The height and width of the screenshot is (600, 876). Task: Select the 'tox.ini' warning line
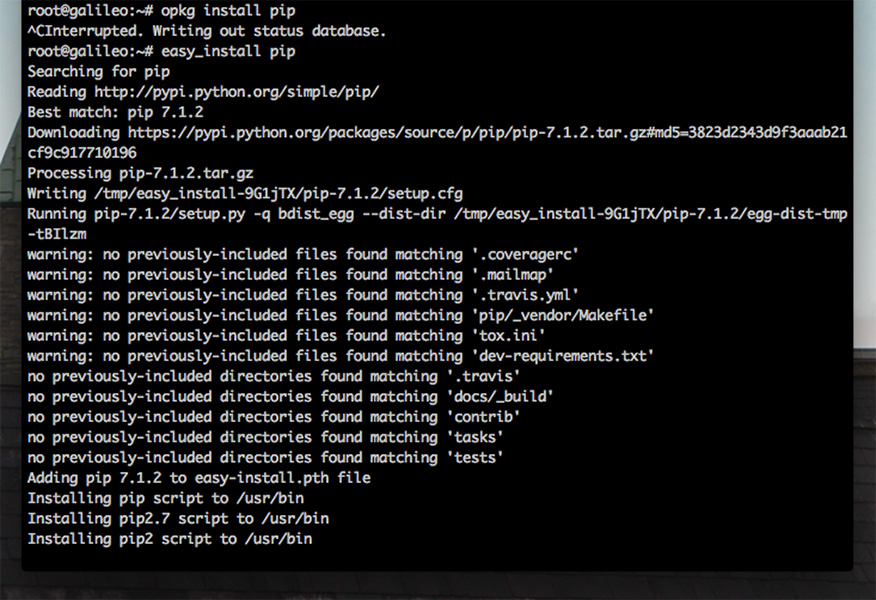click(x=282, y=335)
